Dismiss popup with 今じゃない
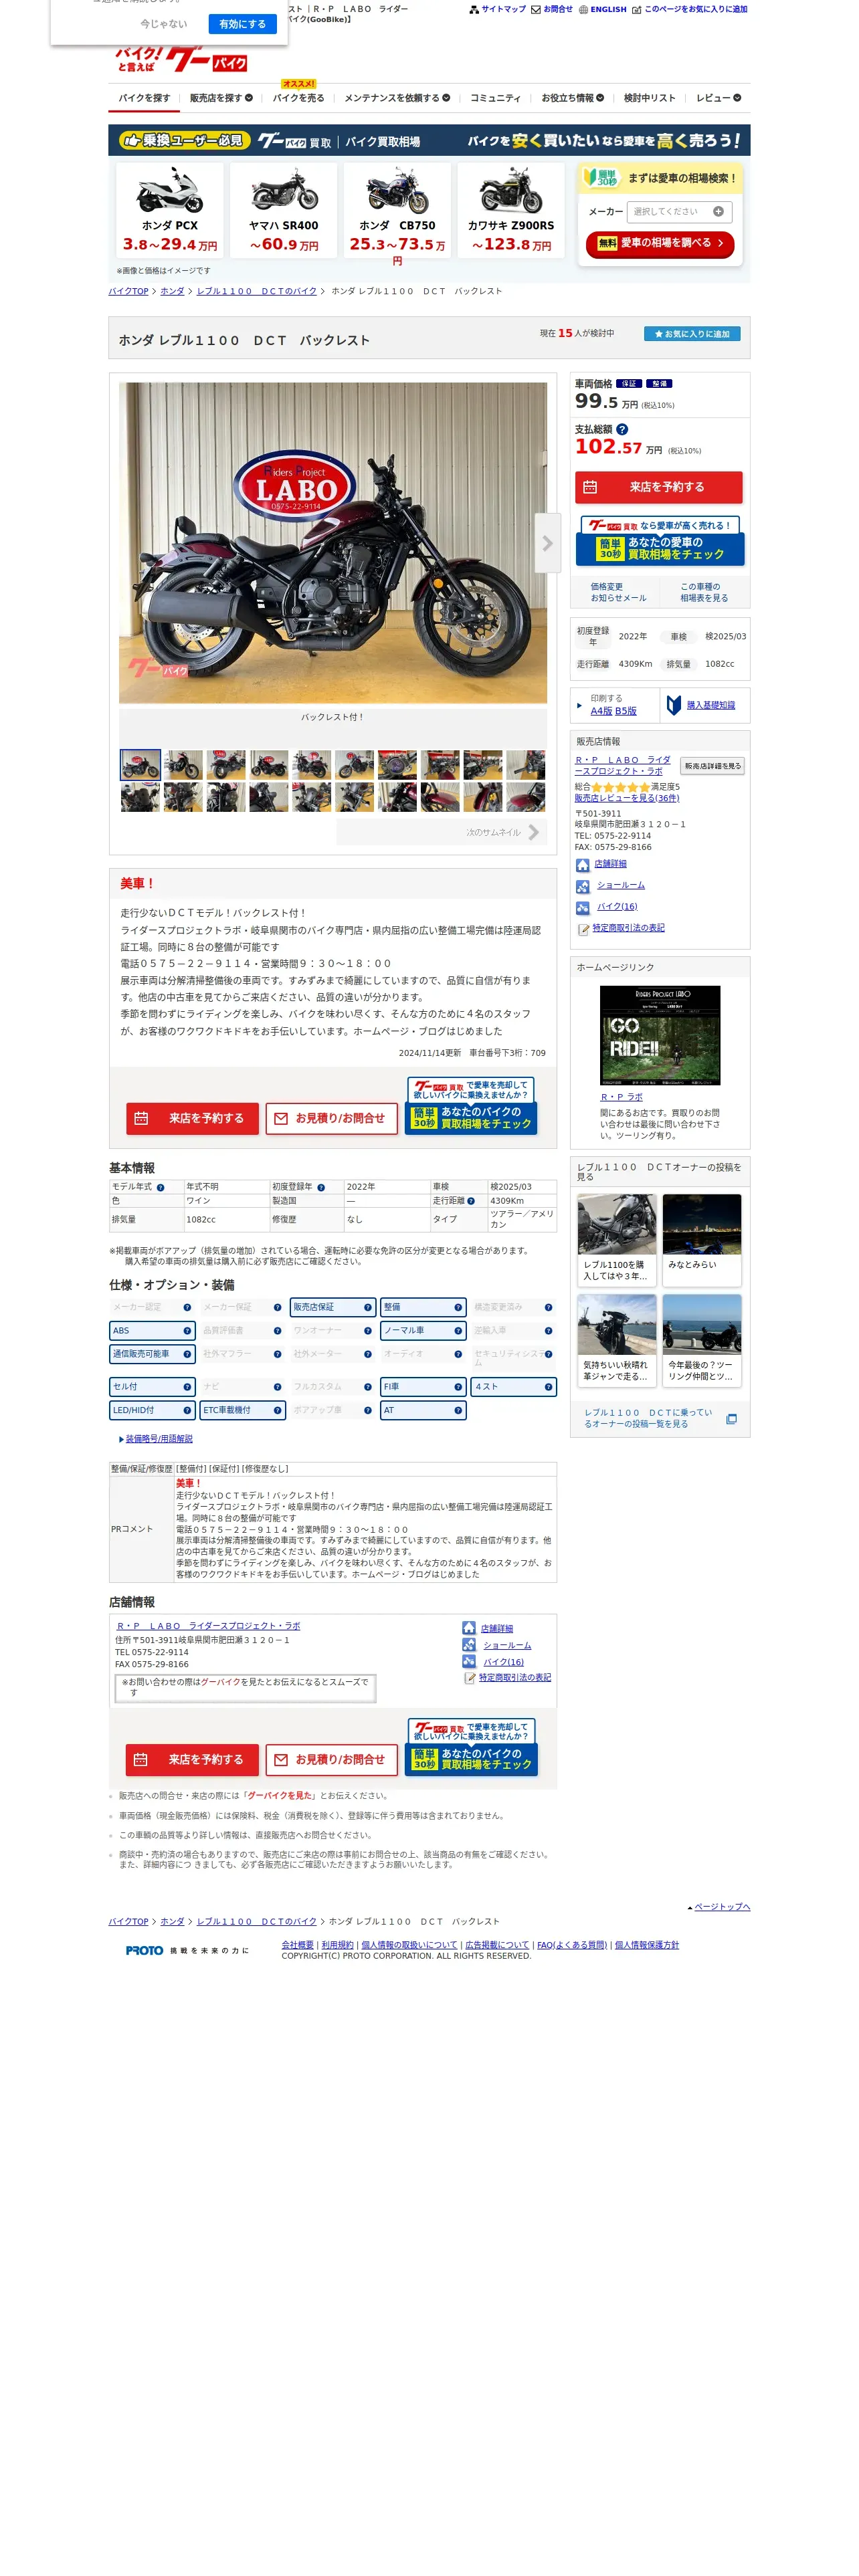This screenshot has width=859, height=2576. coord(163,24)
